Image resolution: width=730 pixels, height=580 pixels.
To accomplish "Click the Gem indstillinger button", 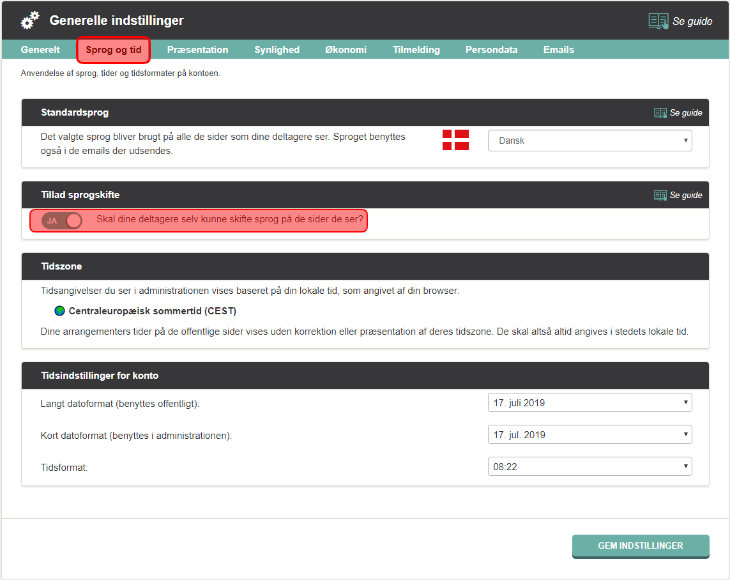I will [640, 546].
